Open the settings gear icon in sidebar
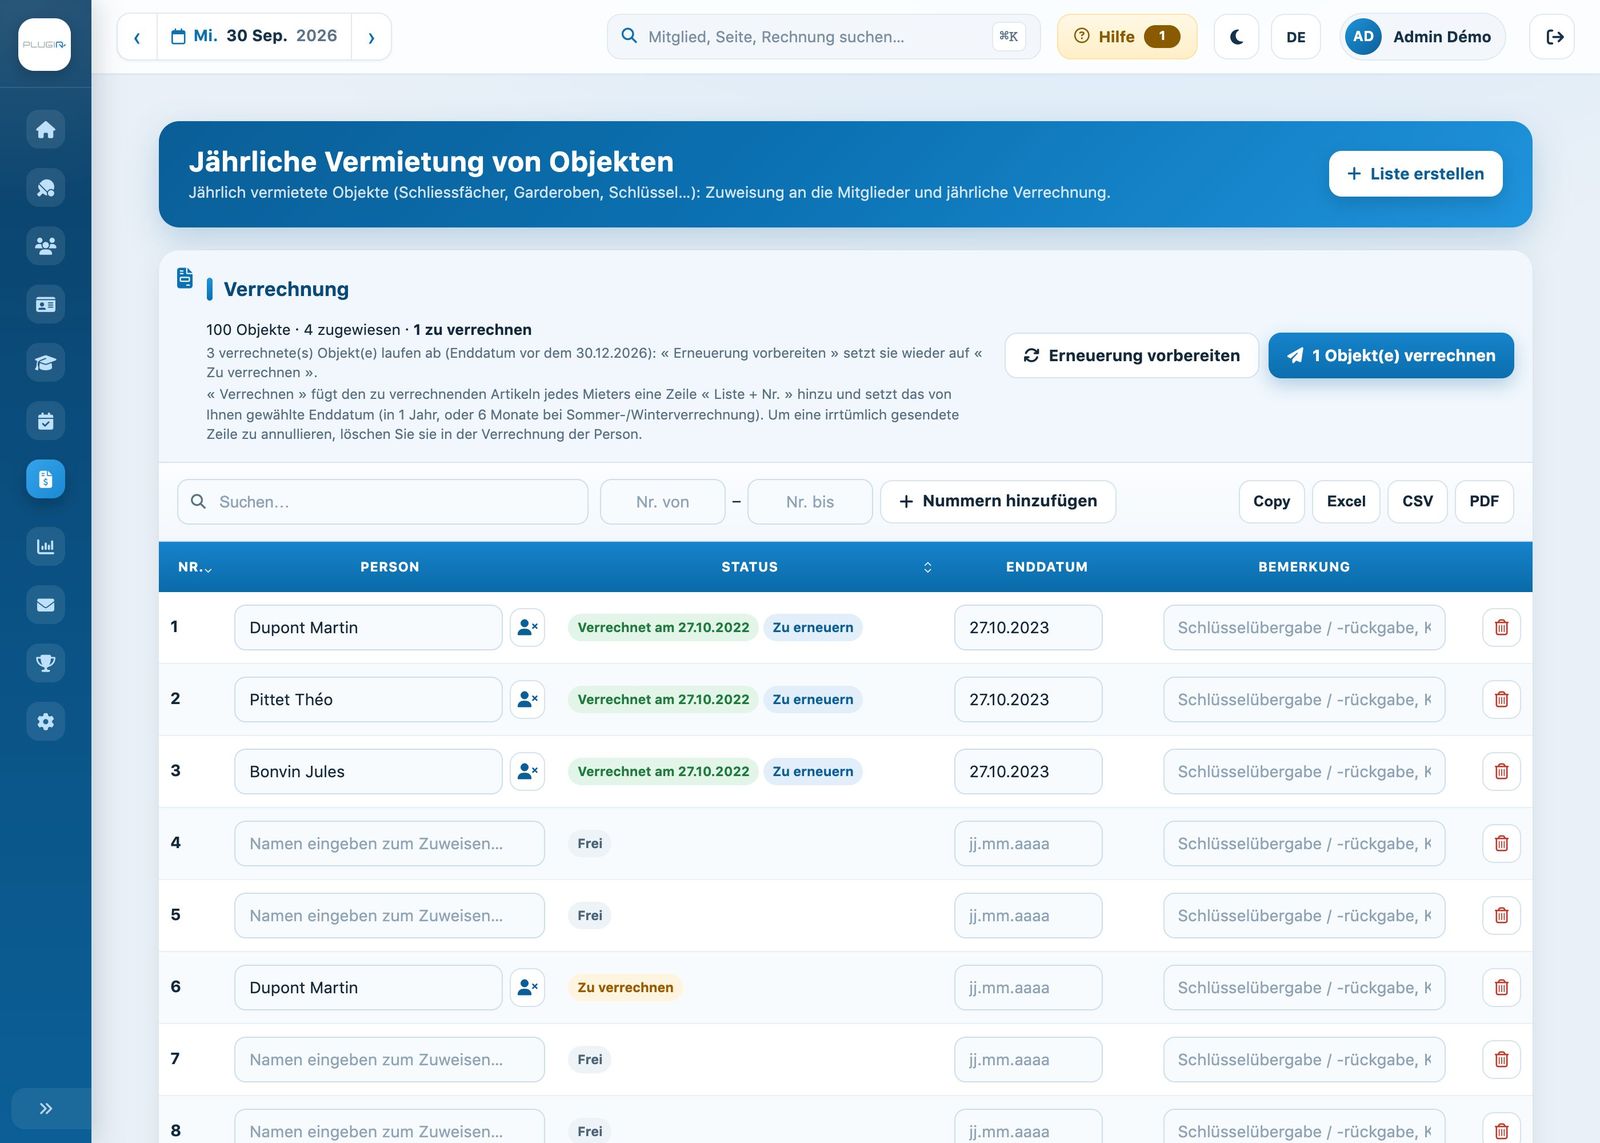The width and height of the screenshot is (1600, 1143). [45, 721]
